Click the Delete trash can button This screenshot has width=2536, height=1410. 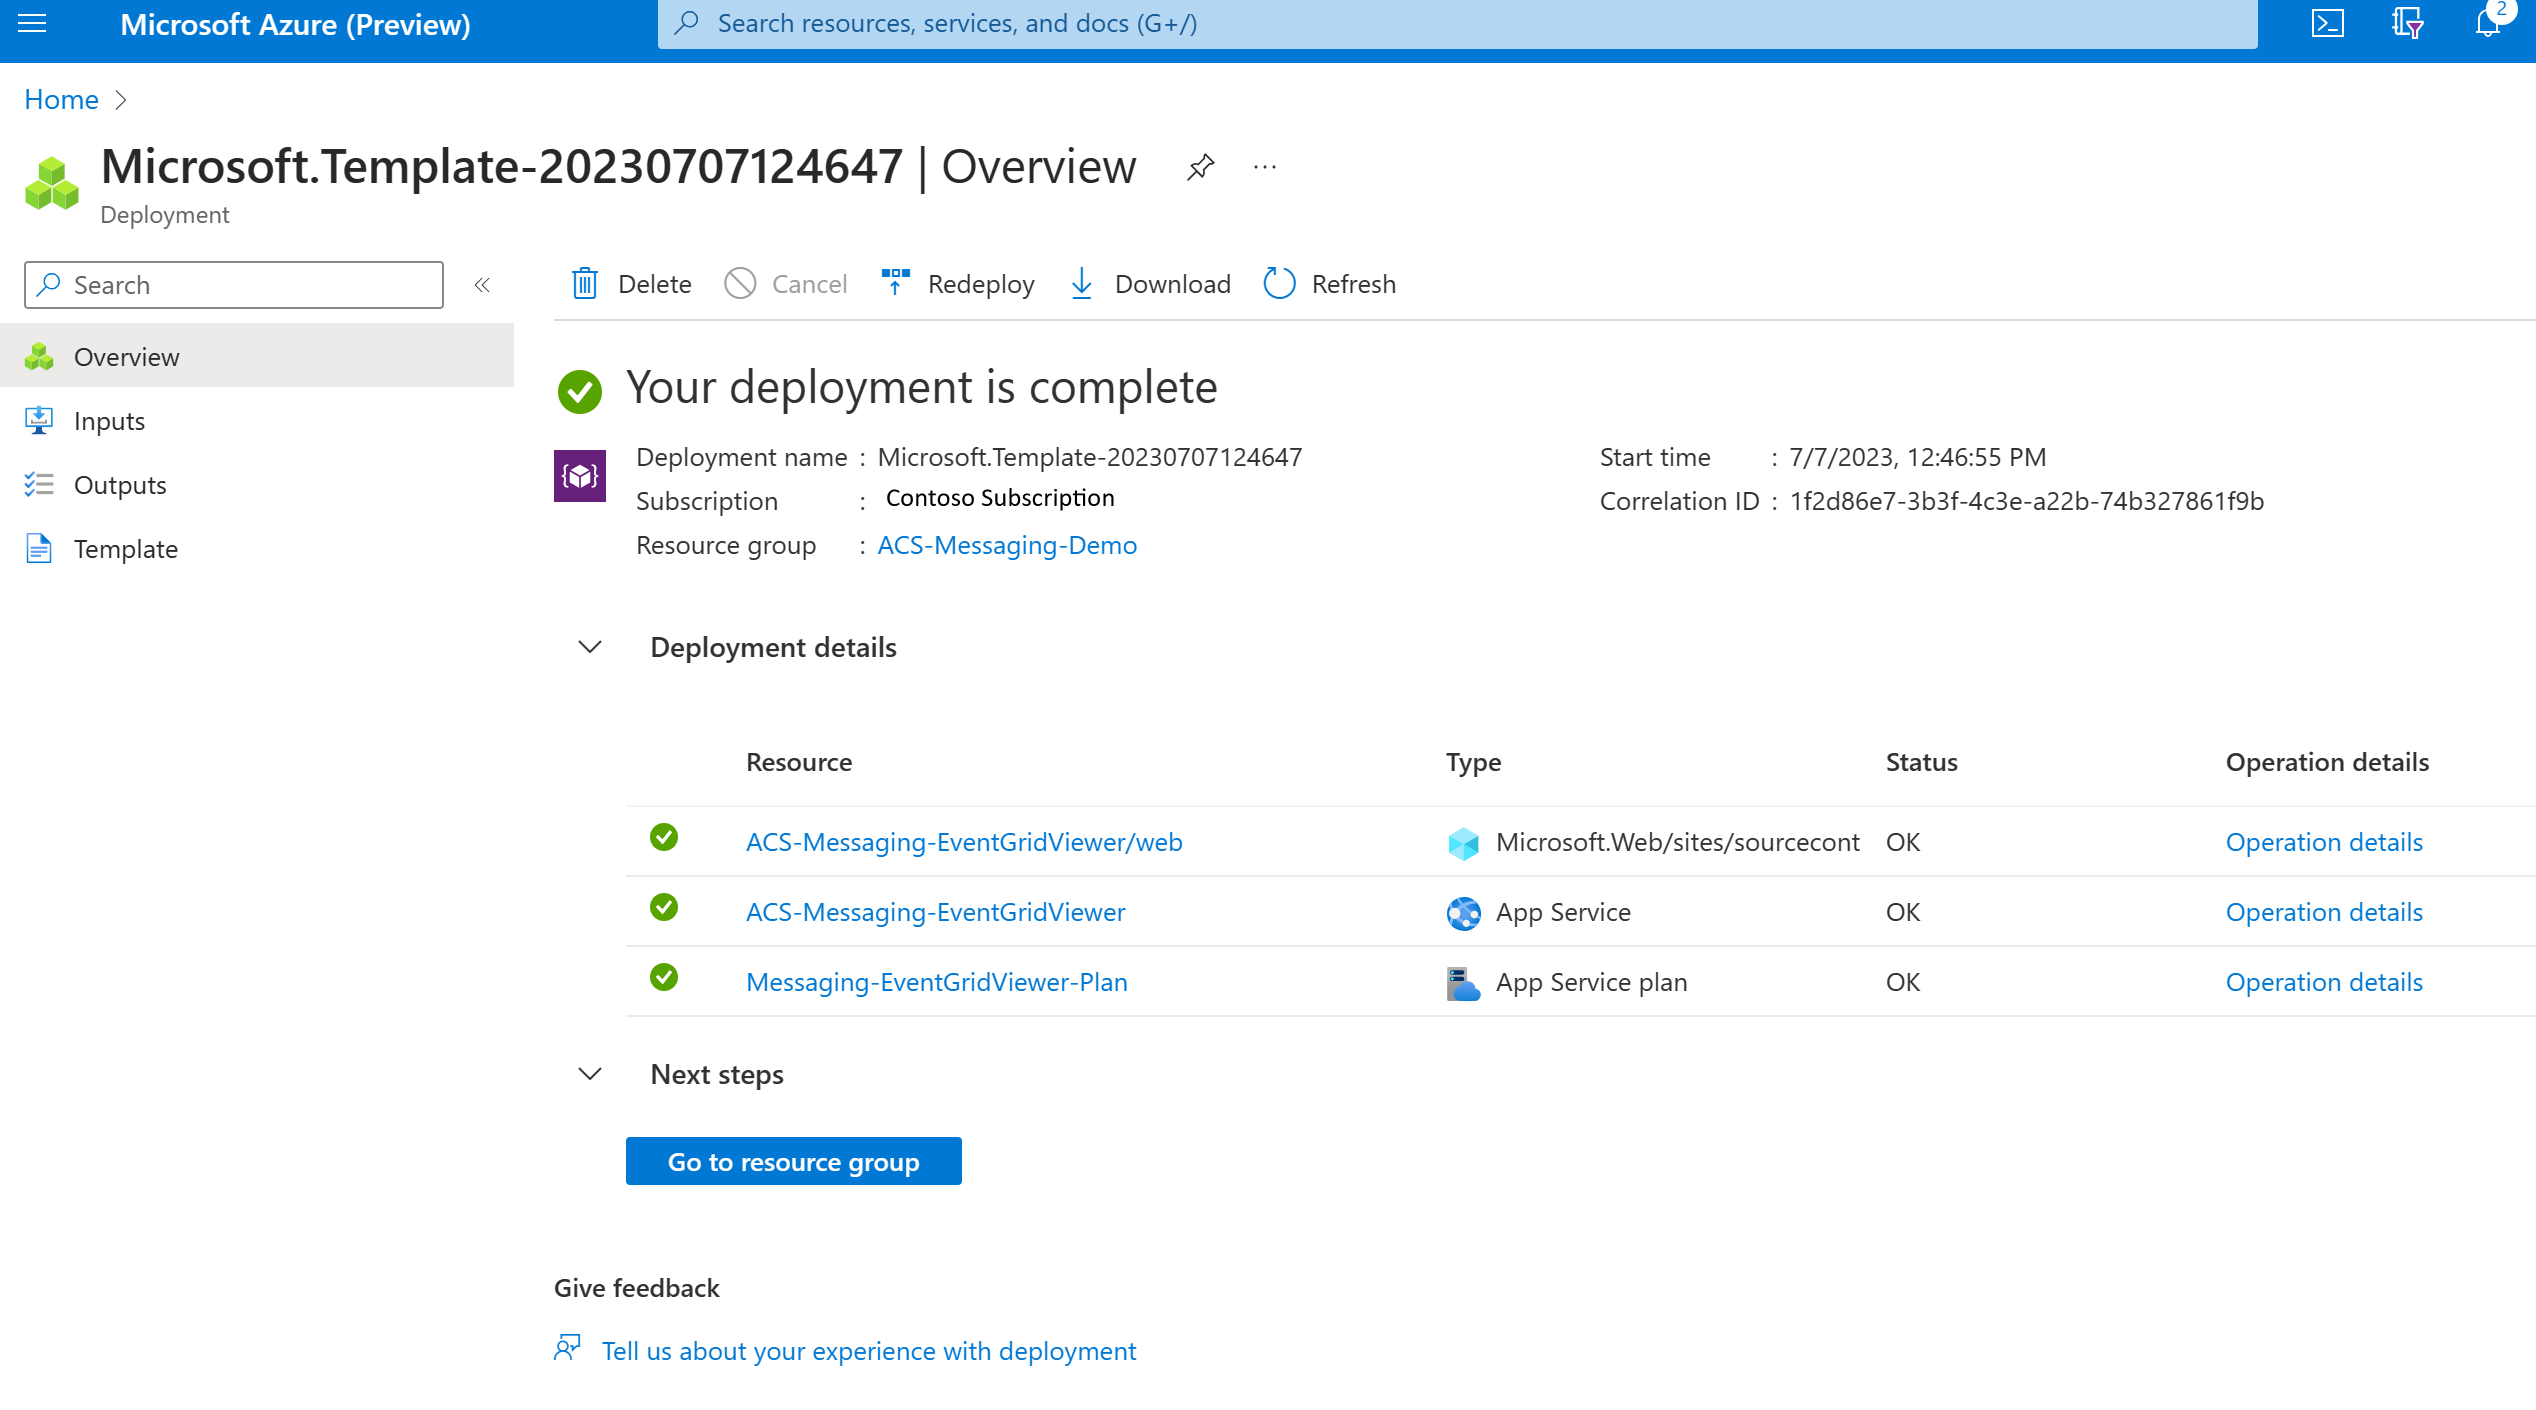tap(631, 284)
